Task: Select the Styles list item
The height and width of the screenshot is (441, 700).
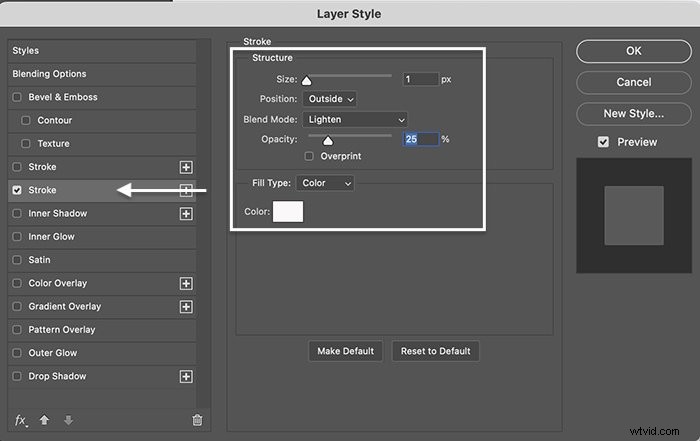Action: (x=102, y=50)
